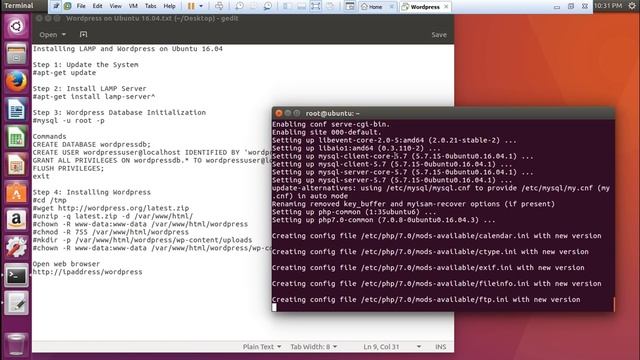Click terminal line 'Enabling site 000-default.'
The image size is (640, 360).
(x=327, y=132)
